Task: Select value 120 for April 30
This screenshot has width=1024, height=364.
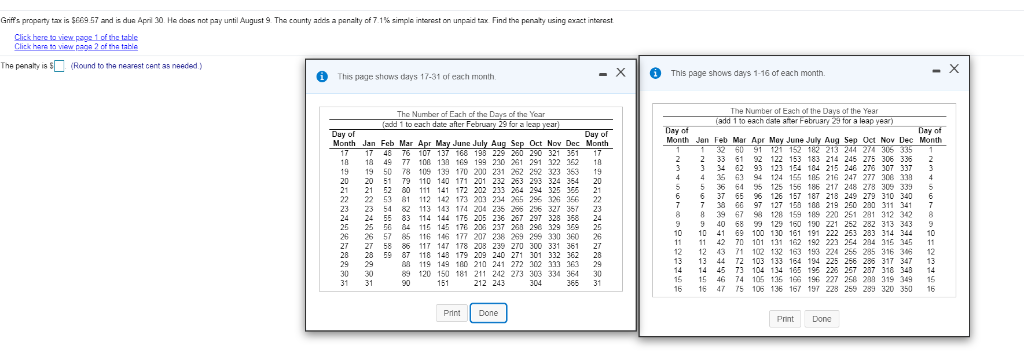Action: [425, 275]
